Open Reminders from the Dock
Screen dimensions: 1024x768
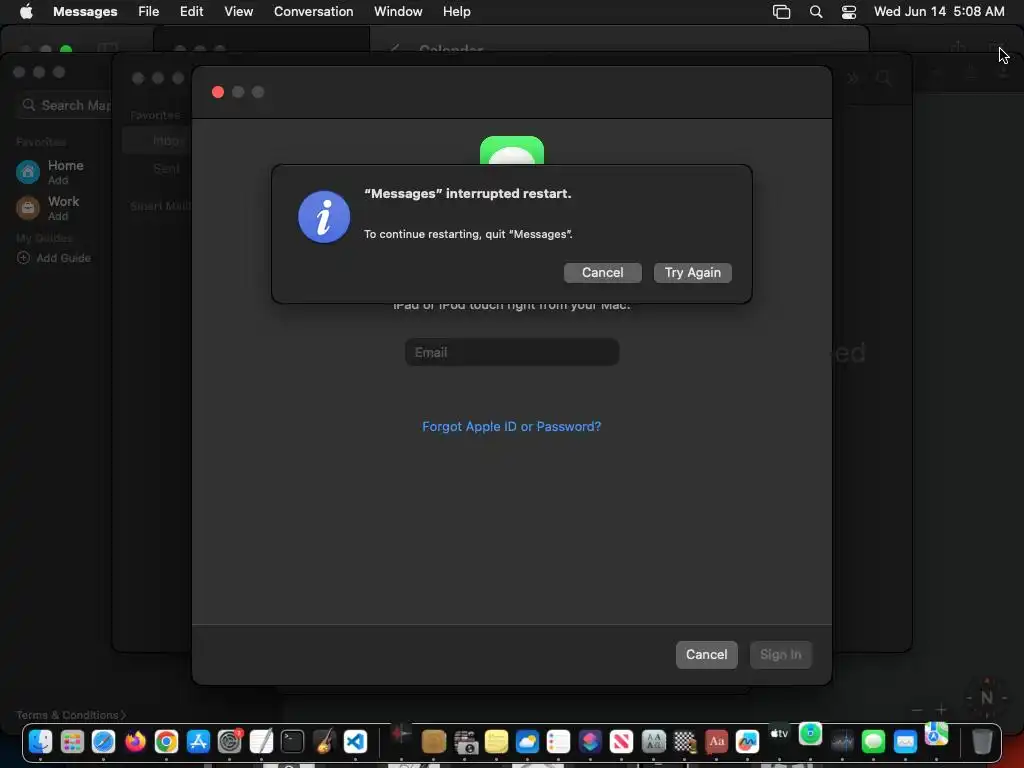pyautogui.click(x=558, y=742)
